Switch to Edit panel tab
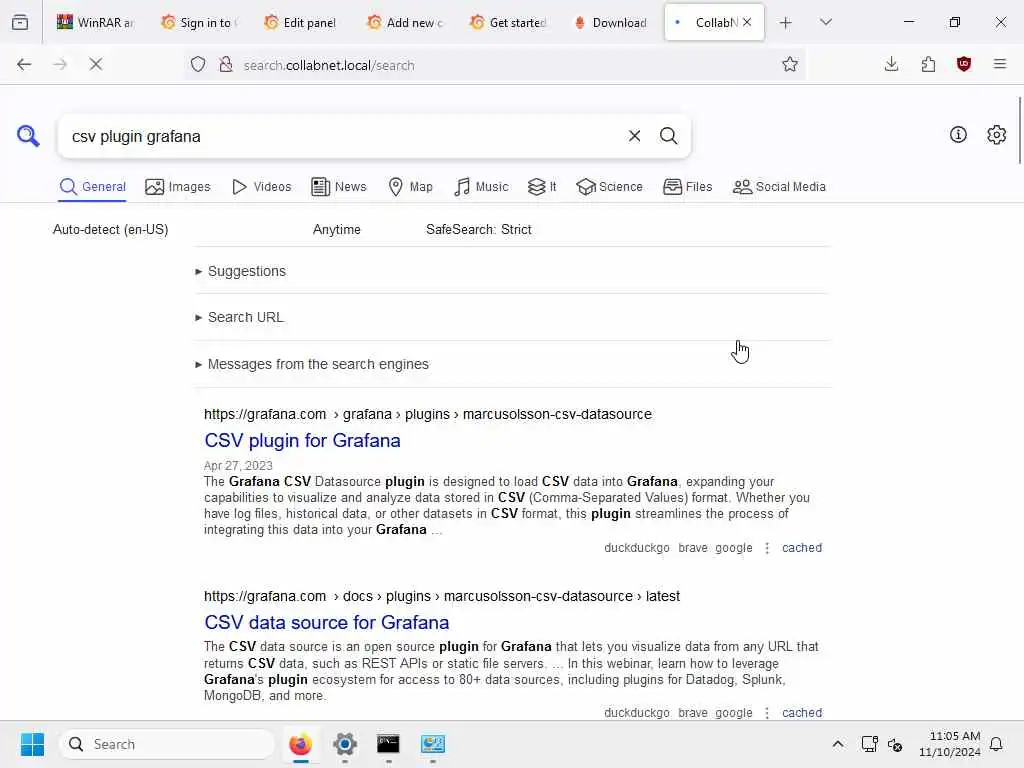 (x=301, y=22)
